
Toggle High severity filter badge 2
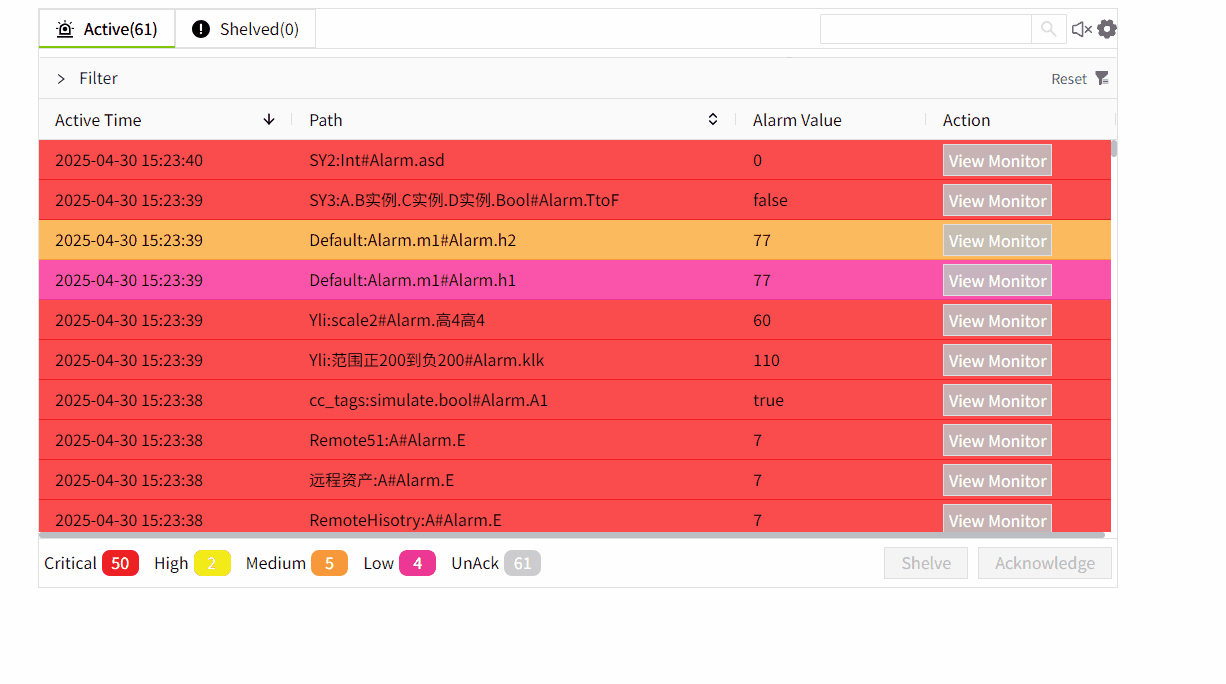click(x=211, y=563)
